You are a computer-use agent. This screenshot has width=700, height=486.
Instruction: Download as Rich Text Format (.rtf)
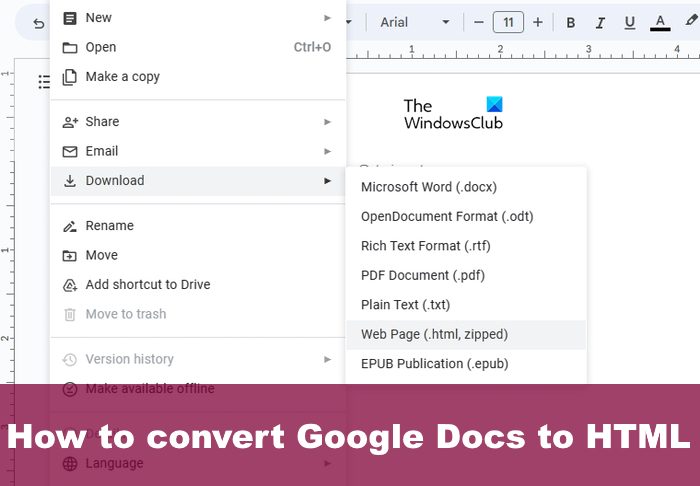(x=466, y=246)
